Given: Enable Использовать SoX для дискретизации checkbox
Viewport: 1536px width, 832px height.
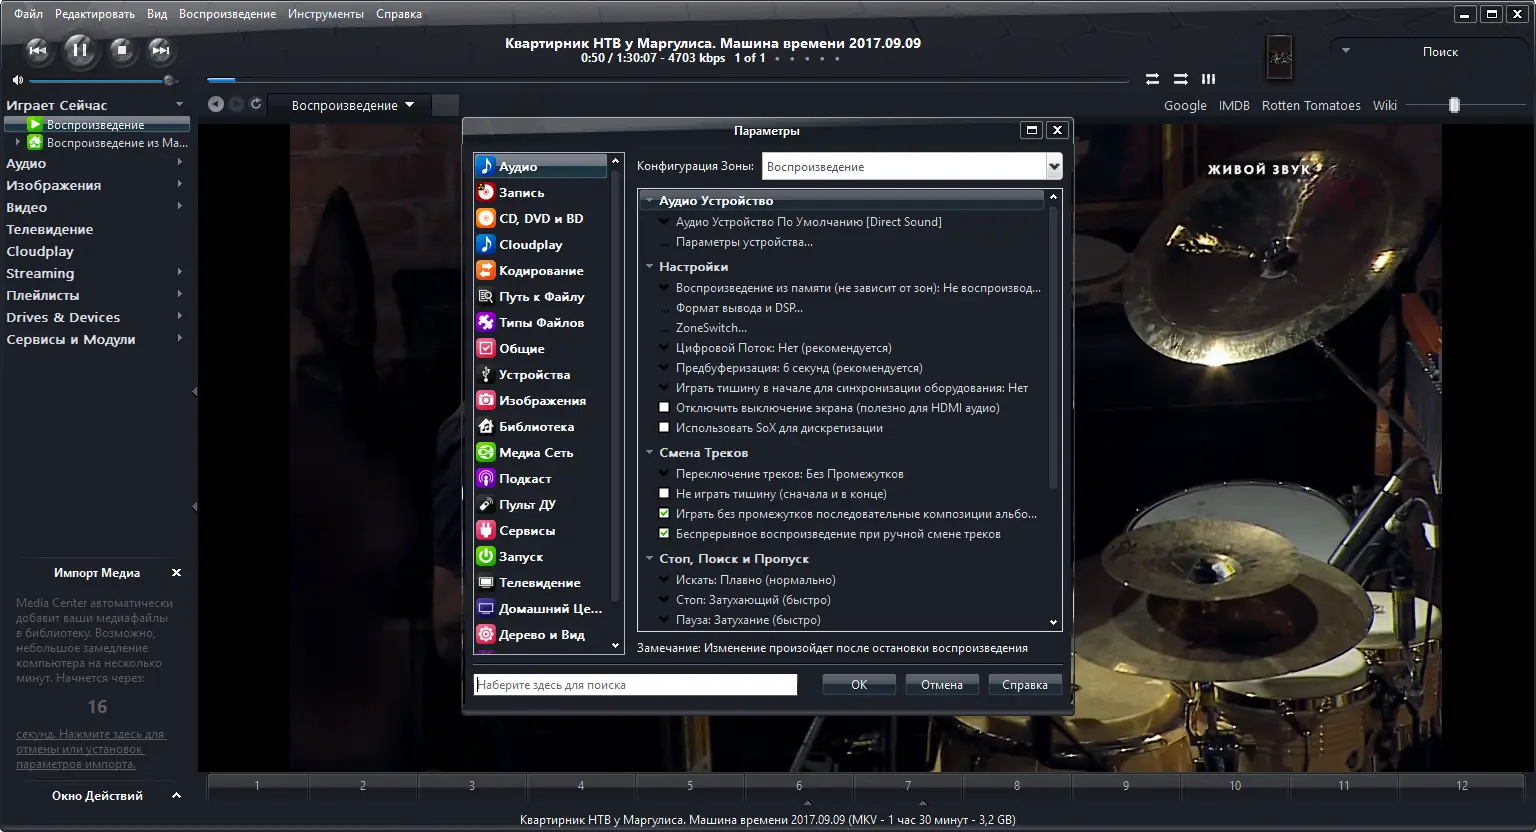Looking at the screenshot, I should (664, 428).
